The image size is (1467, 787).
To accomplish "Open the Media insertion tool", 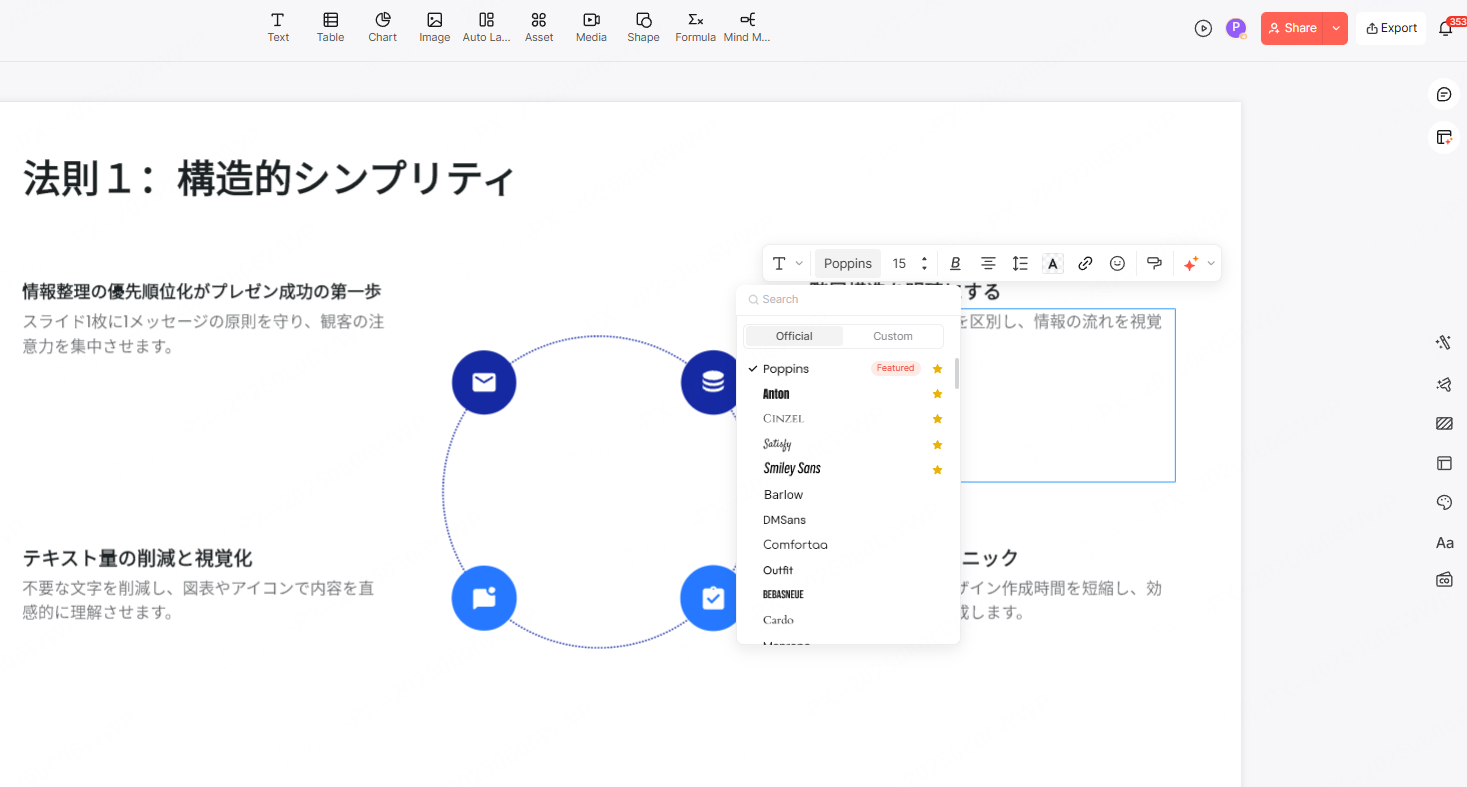I will [591, 27].
